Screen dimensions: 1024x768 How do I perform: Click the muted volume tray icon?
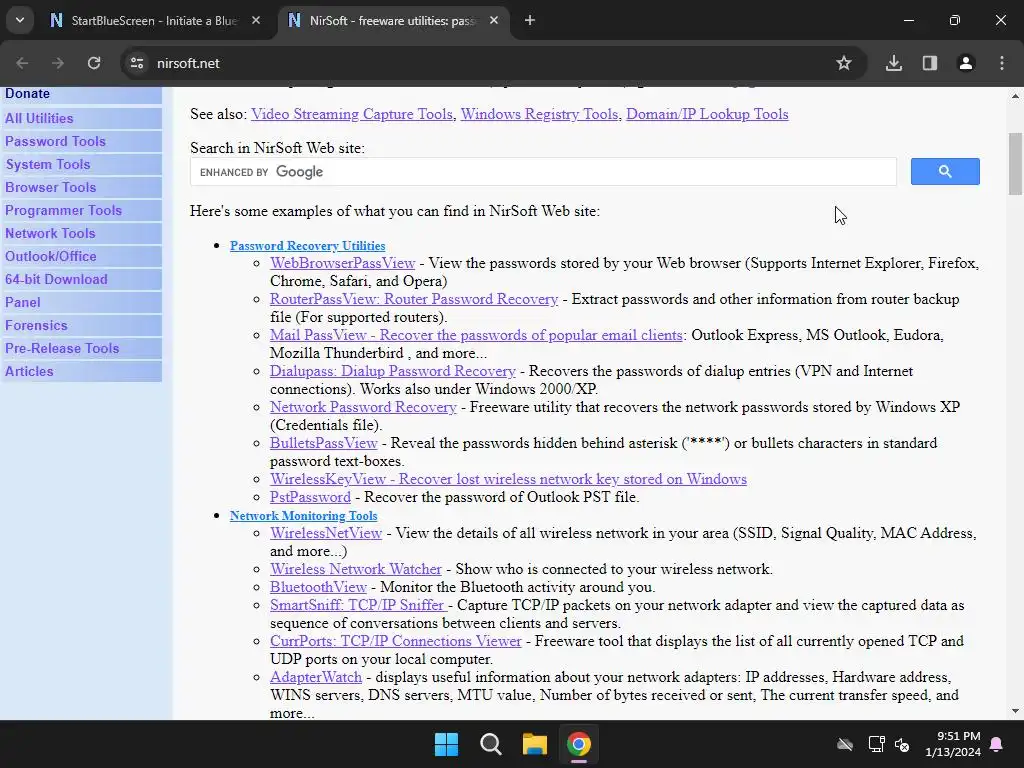(x=903, y=744)
